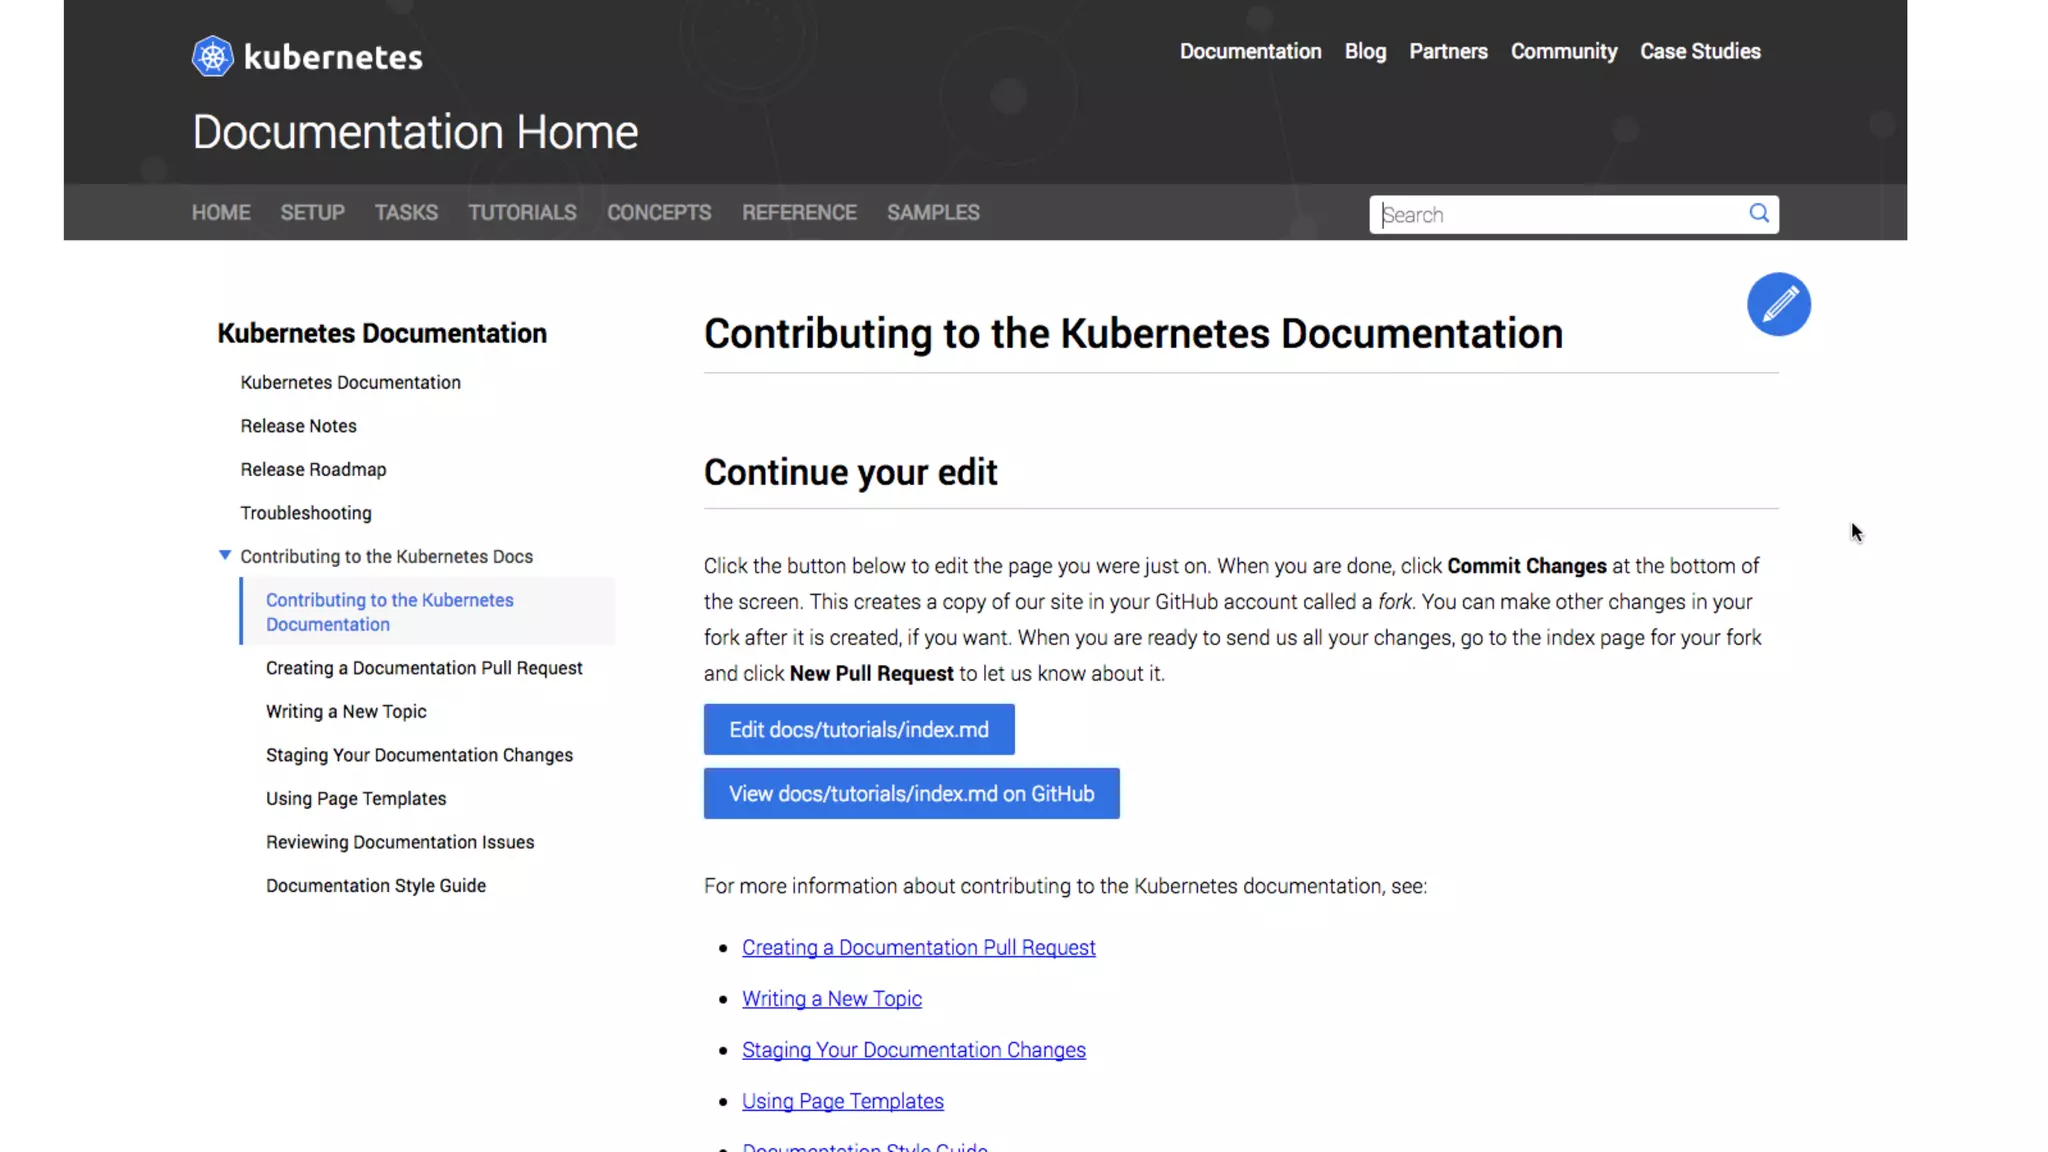Image resolution: width=2048 pixels, height=1152 pixels.
Task: Collapse Contributing to the Kubernetes Docs section
Action: 225,555
